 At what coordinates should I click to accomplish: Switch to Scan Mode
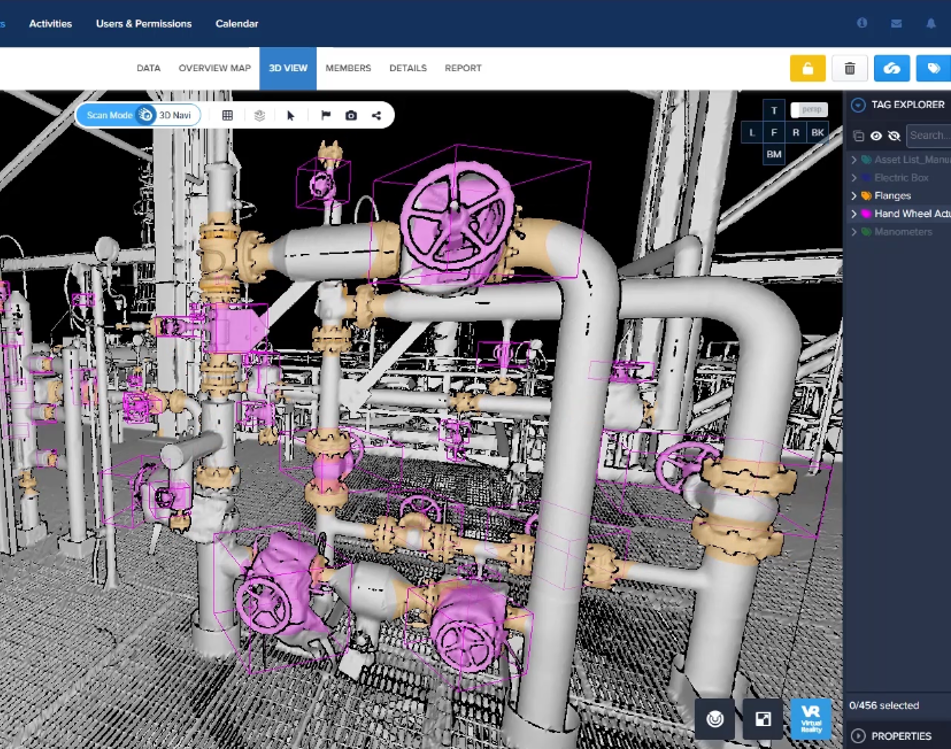[109, 115]
